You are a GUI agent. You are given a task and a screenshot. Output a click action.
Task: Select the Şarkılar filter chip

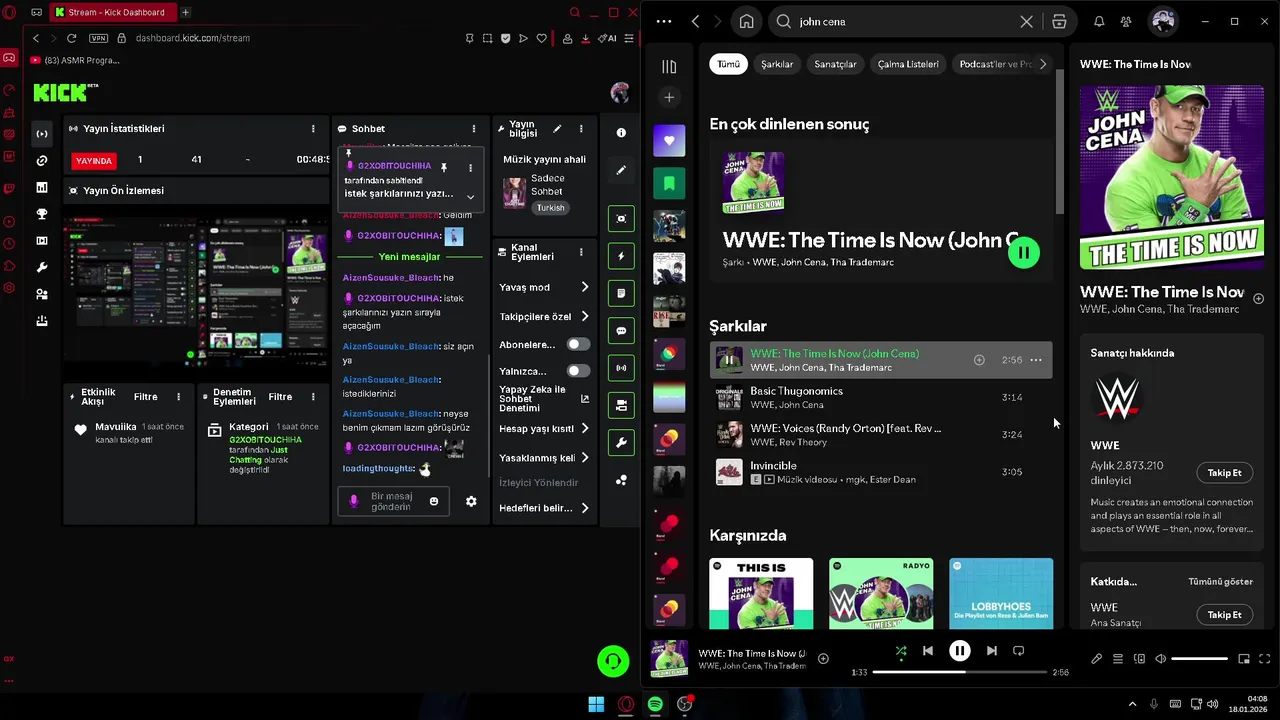[777, 64]
